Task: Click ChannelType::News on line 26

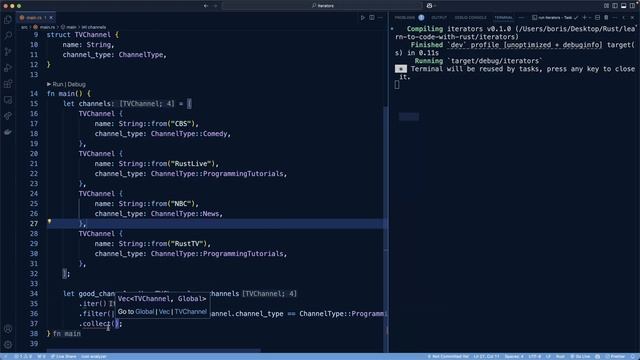Action: (185, 214)
